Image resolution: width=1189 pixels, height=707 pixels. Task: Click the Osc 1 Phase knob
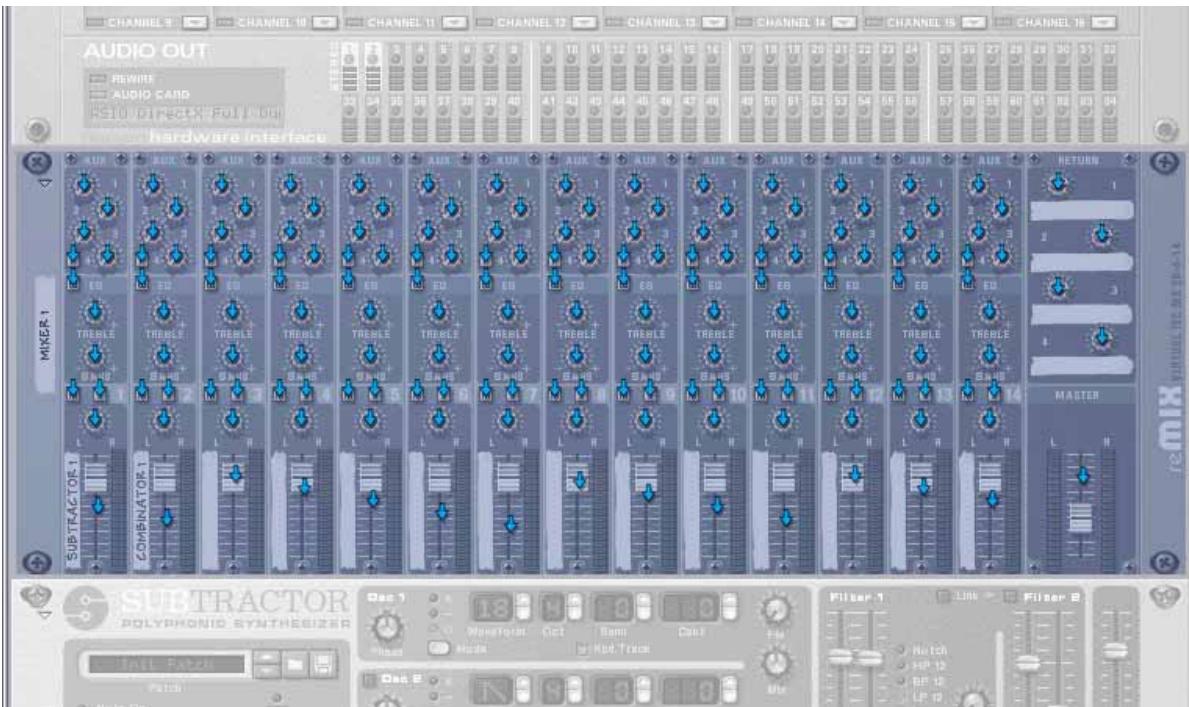(386, 626)
